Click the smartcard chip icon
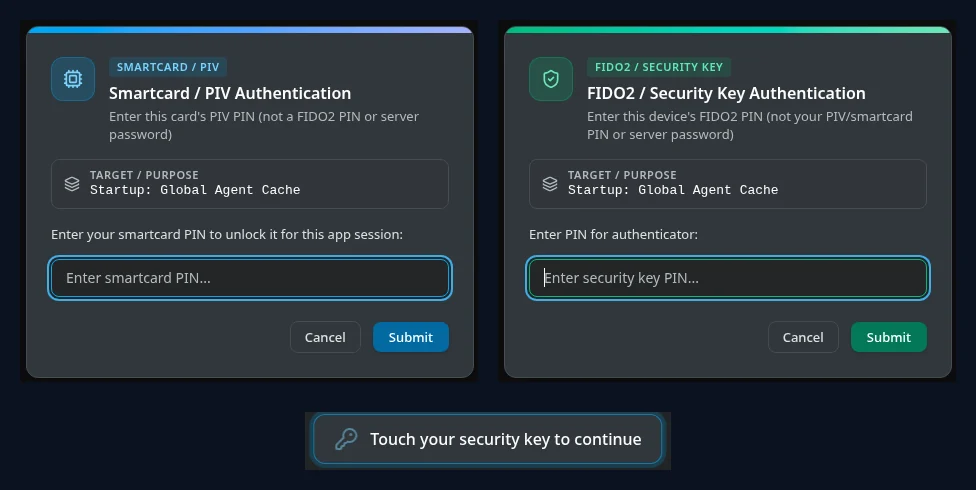The image size is (976, 490). pyautogui.click(x=73, y=79)
